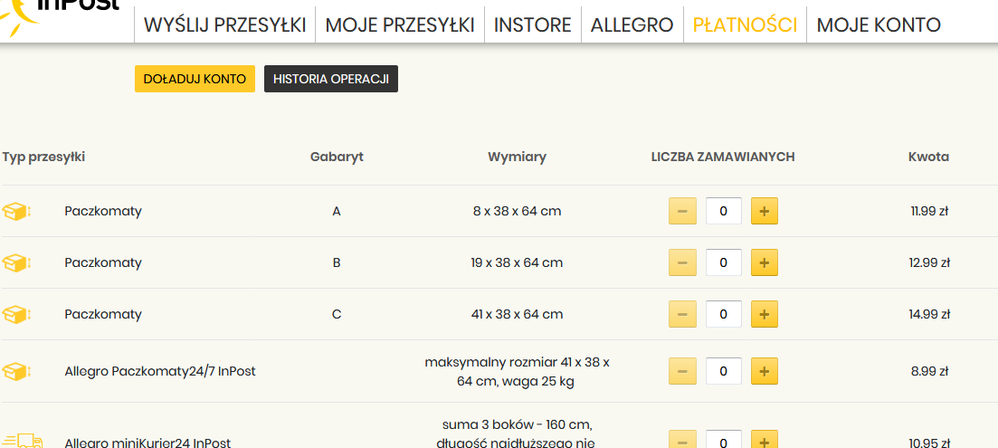Click the '19 x 38 x 64 cm' dimensions
This screenshot has height=448, width=998.
517,263
